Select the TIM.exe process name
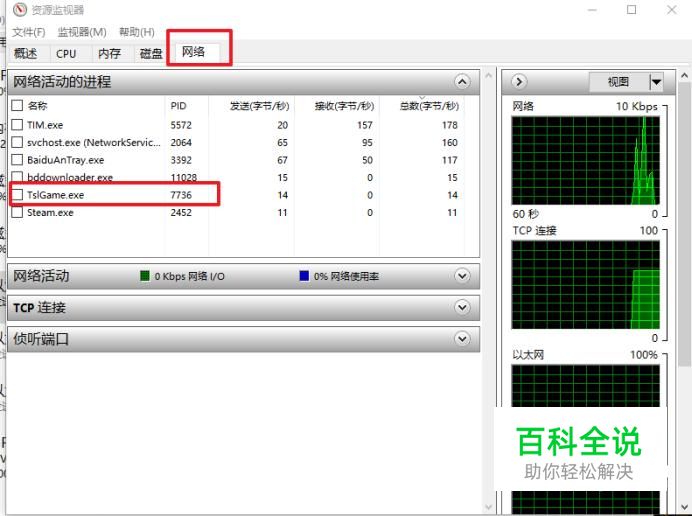The height and width of the screenshot is (516, 692). [x=45, y=125]
